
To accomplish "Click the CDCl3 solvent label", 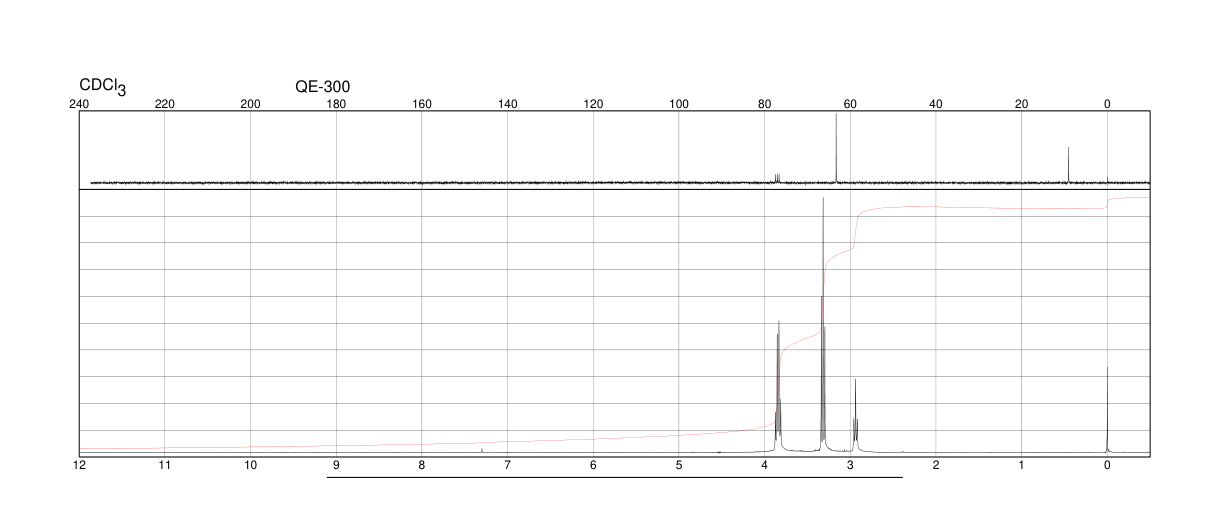I will (x=103, y=87).
